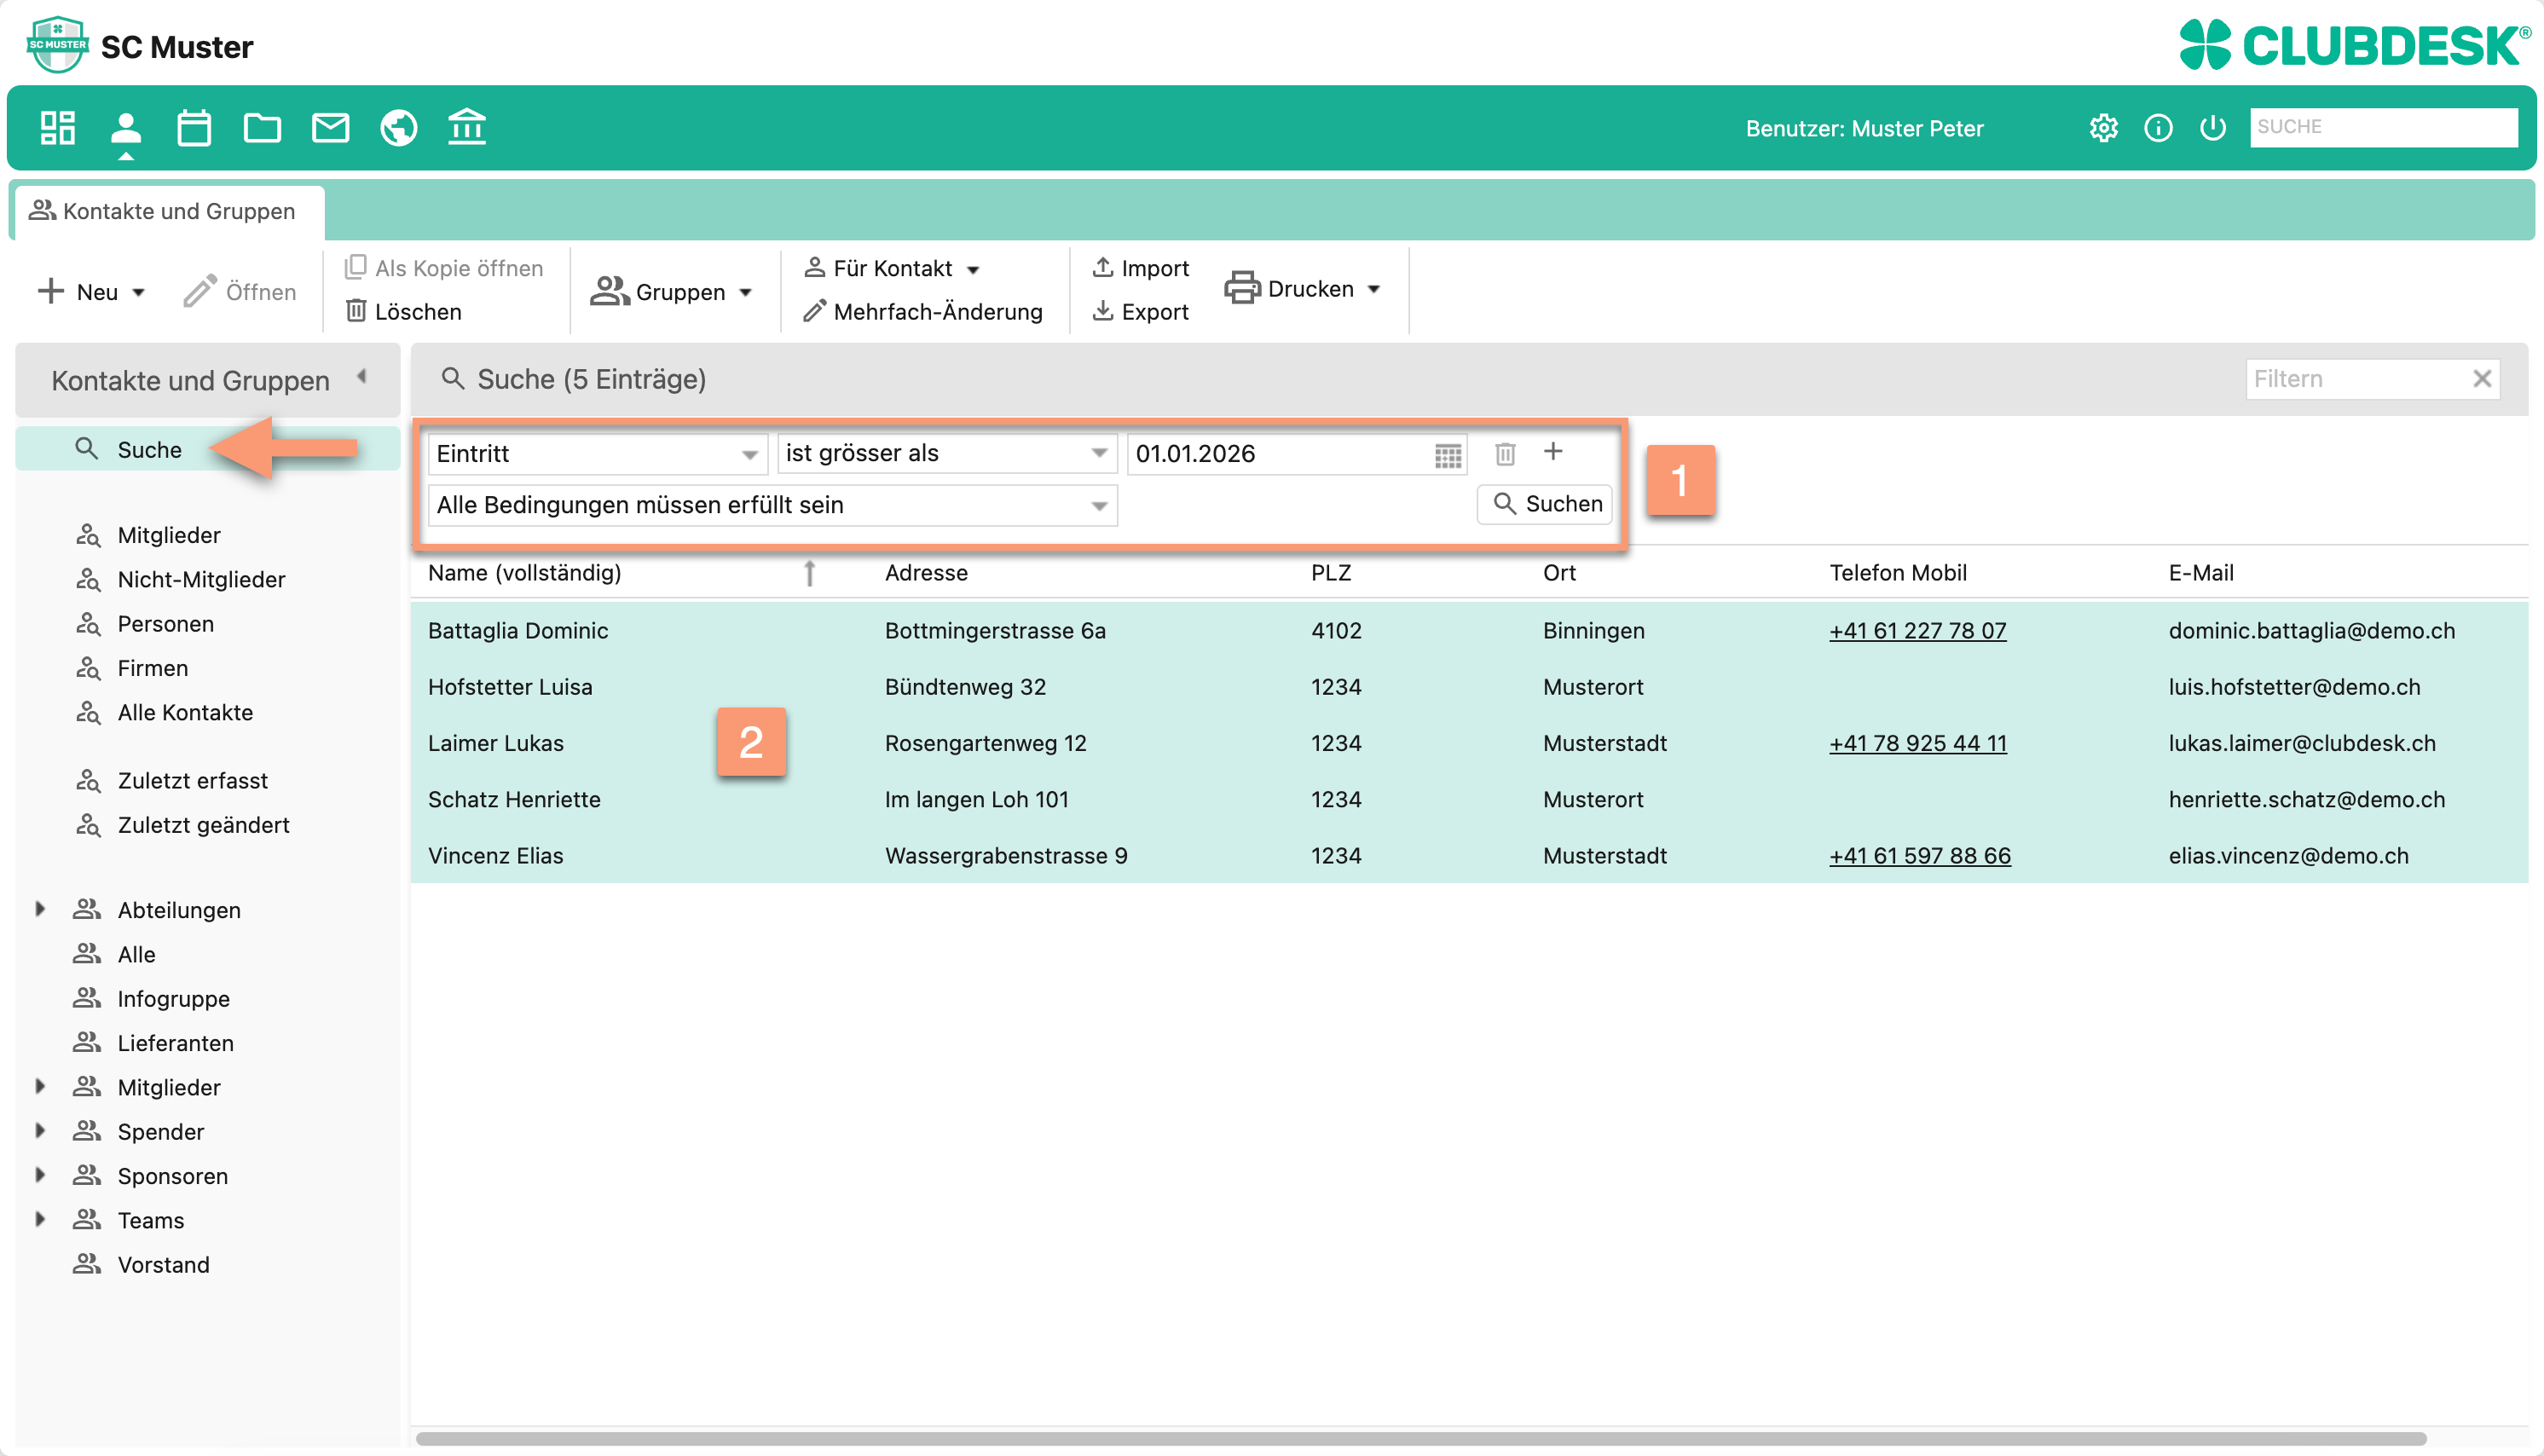Open the calendar module icon
The width and height of the screenshot is (2544, 1456).
[194, 128]
